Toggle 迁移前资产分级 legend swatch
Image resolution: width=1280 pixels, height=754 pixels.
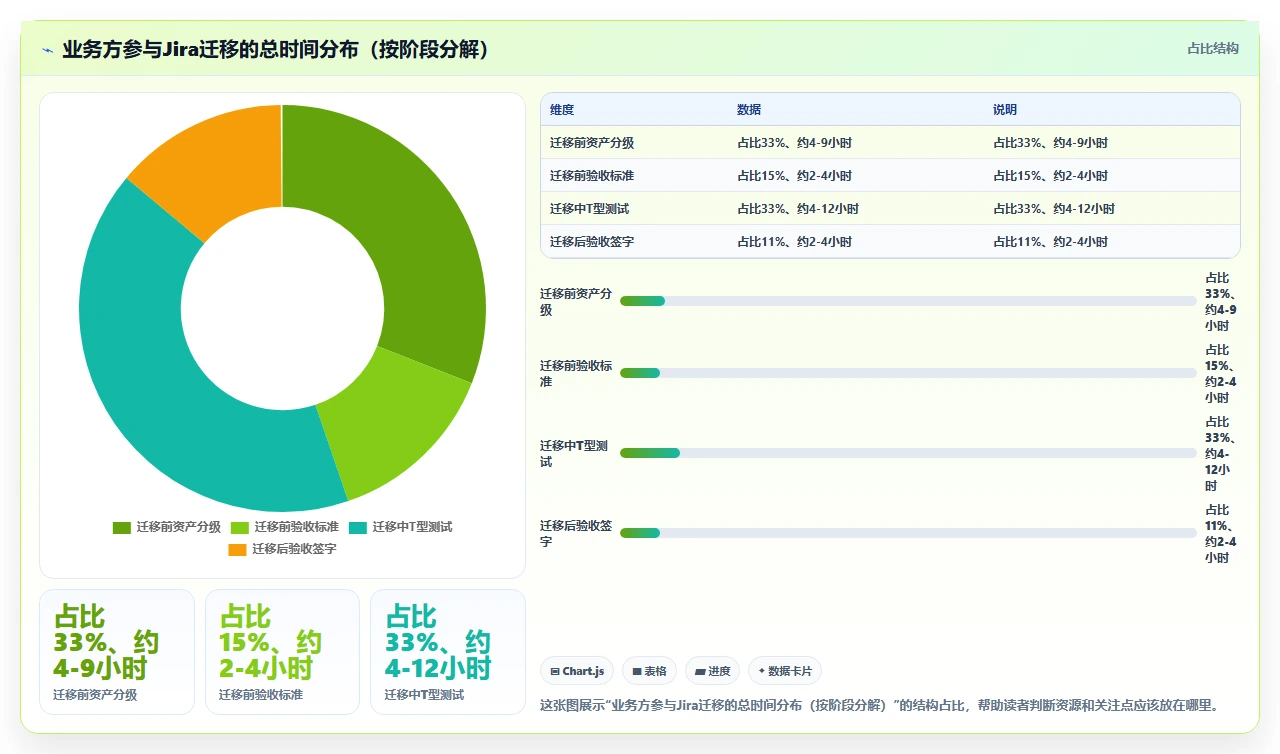tap(122, 527)
